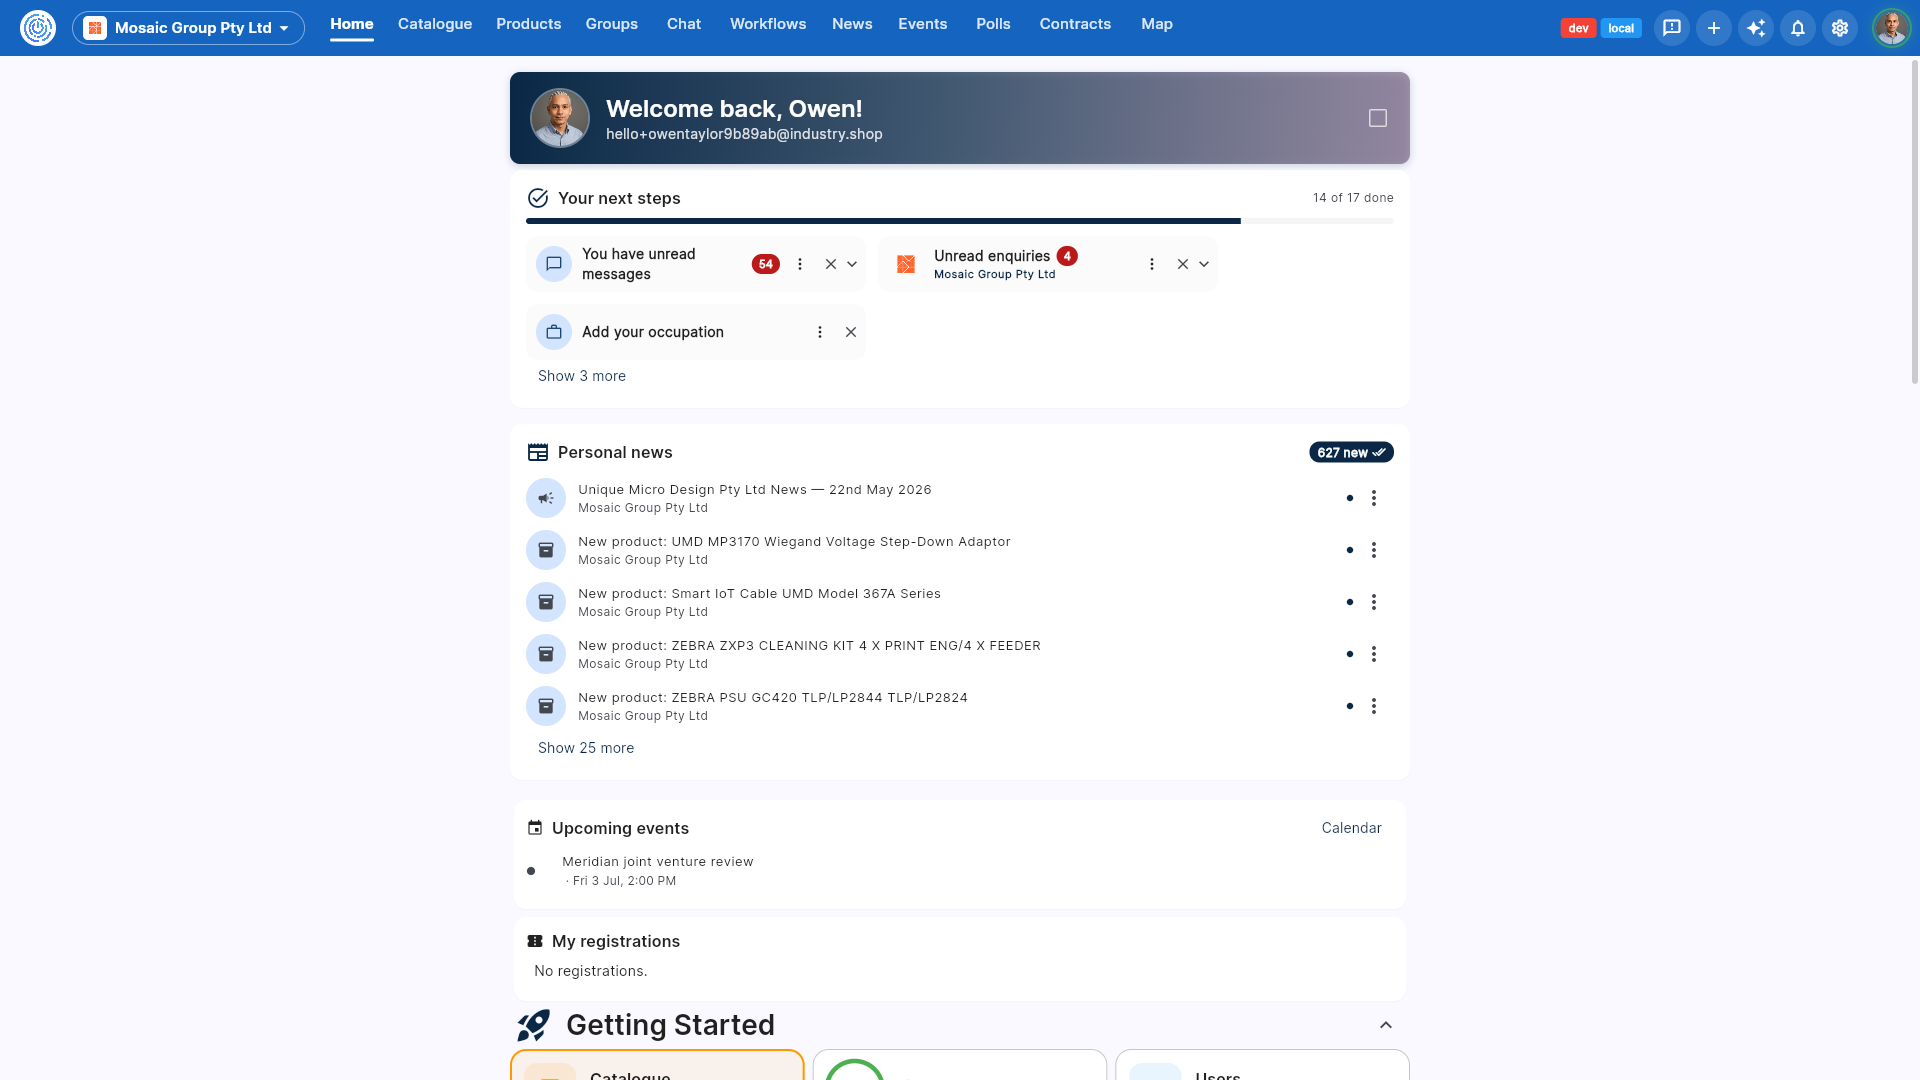Screen dimensions: 1920x1080
Task: Open the Products menu item
Action: coord(529,24)
